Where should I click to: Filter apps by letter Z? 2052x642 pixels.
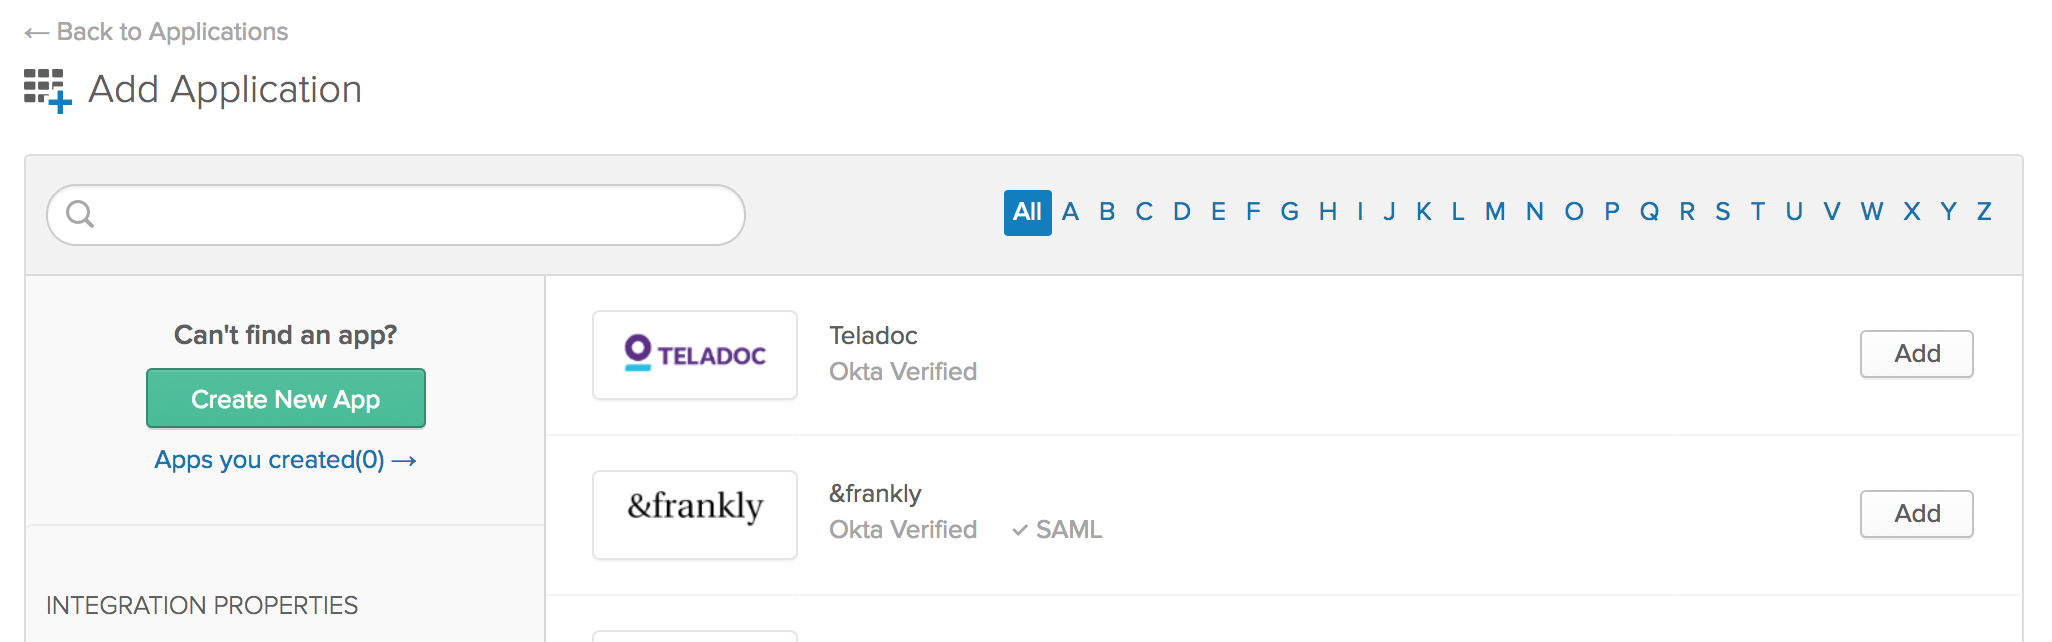(1984, 212)
